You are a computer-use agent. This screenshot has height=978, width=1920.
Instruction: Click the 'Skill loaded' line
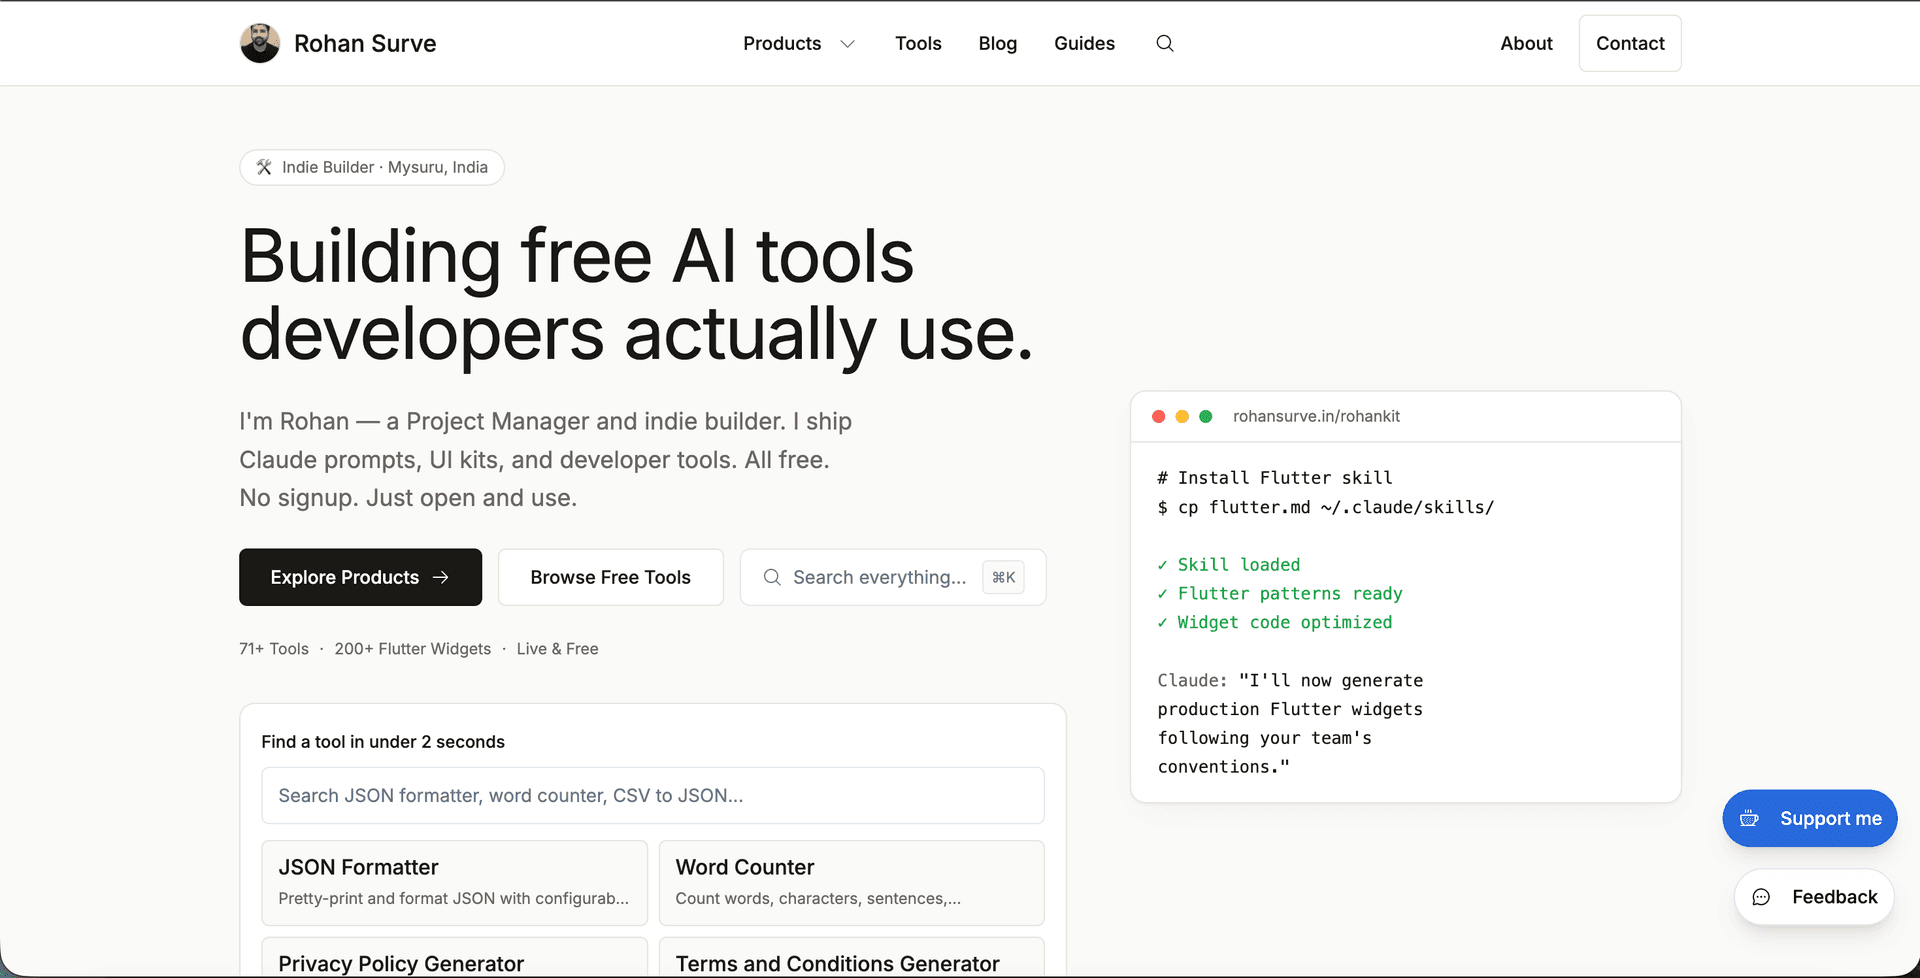(1229, 565)
